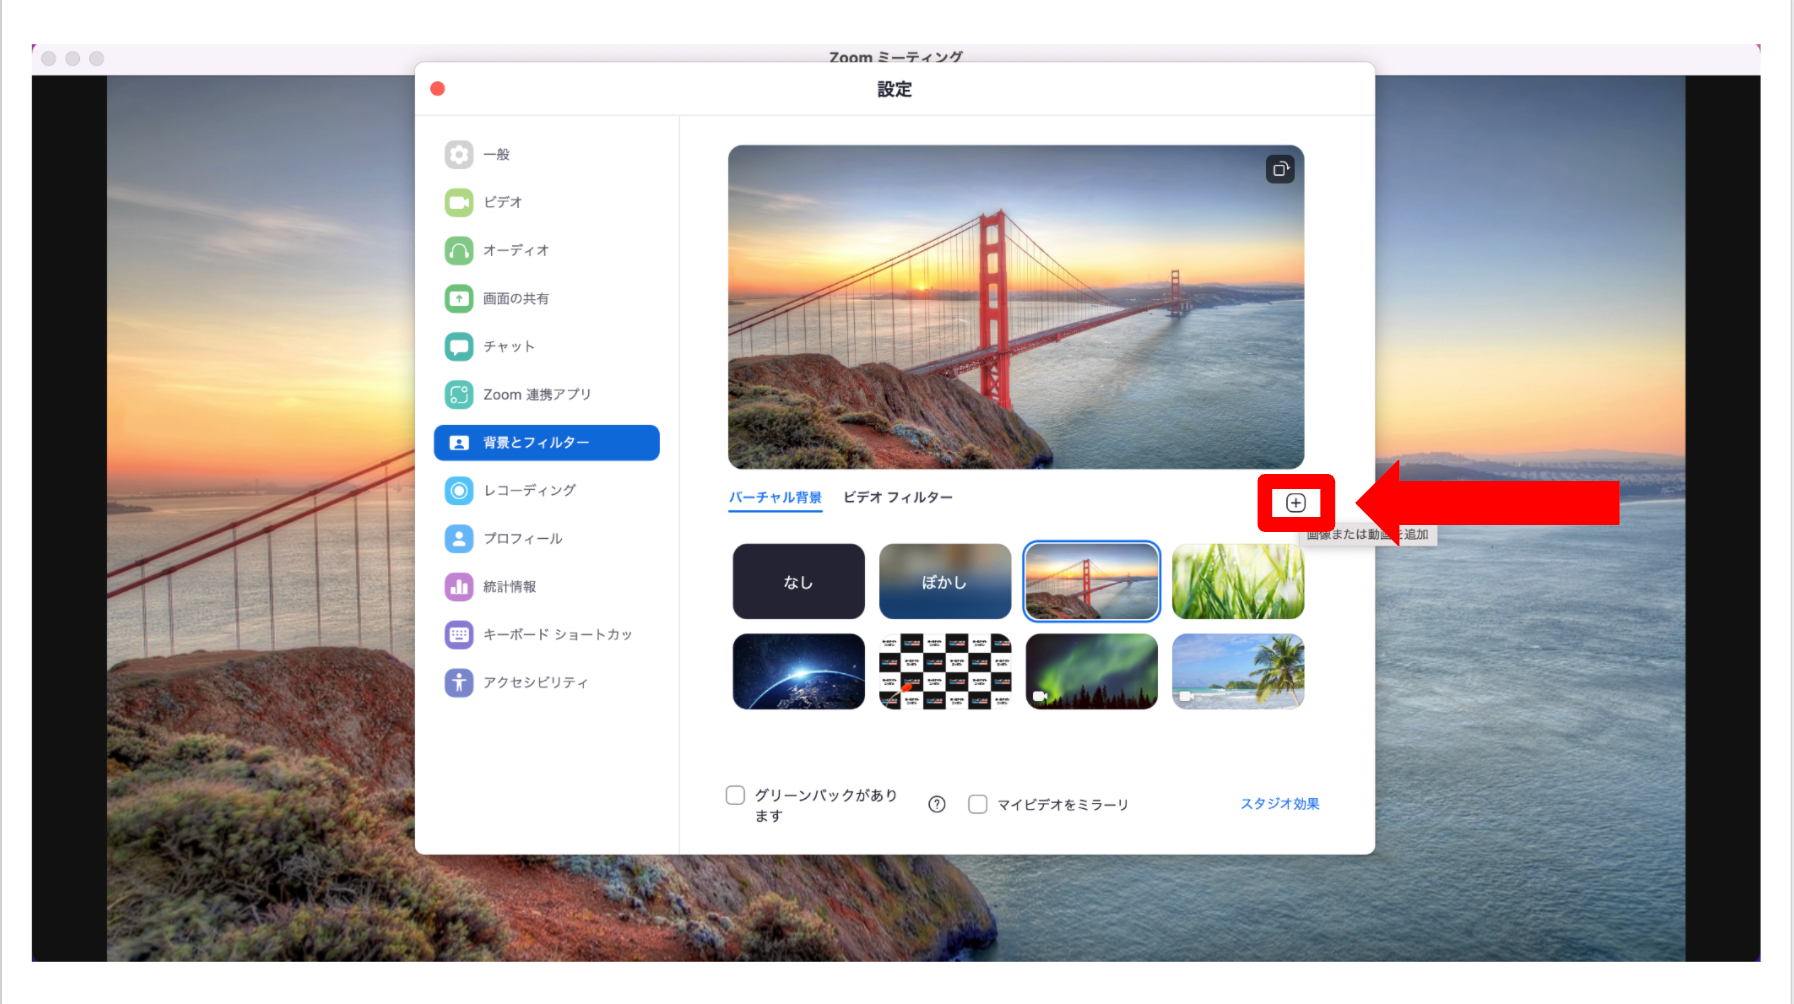The image size is (1794, 1004).
Task: Select the 背景とフィルター sidebar item
Action: (x=547, y=443)
